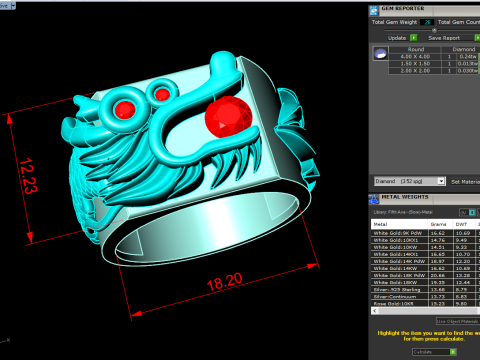Click the Metal Weights panel icon
This screenshot has width=480, height=360.
point(374,199)
